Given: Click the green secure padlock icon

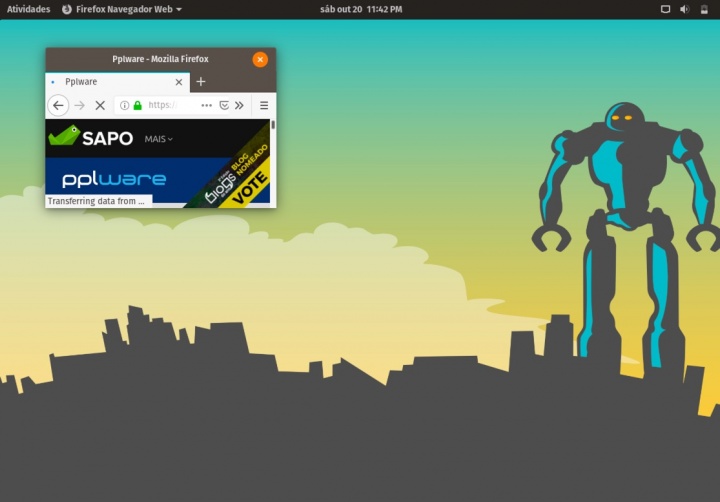Looking at the screenshot, I should click(x=137, y=105).
